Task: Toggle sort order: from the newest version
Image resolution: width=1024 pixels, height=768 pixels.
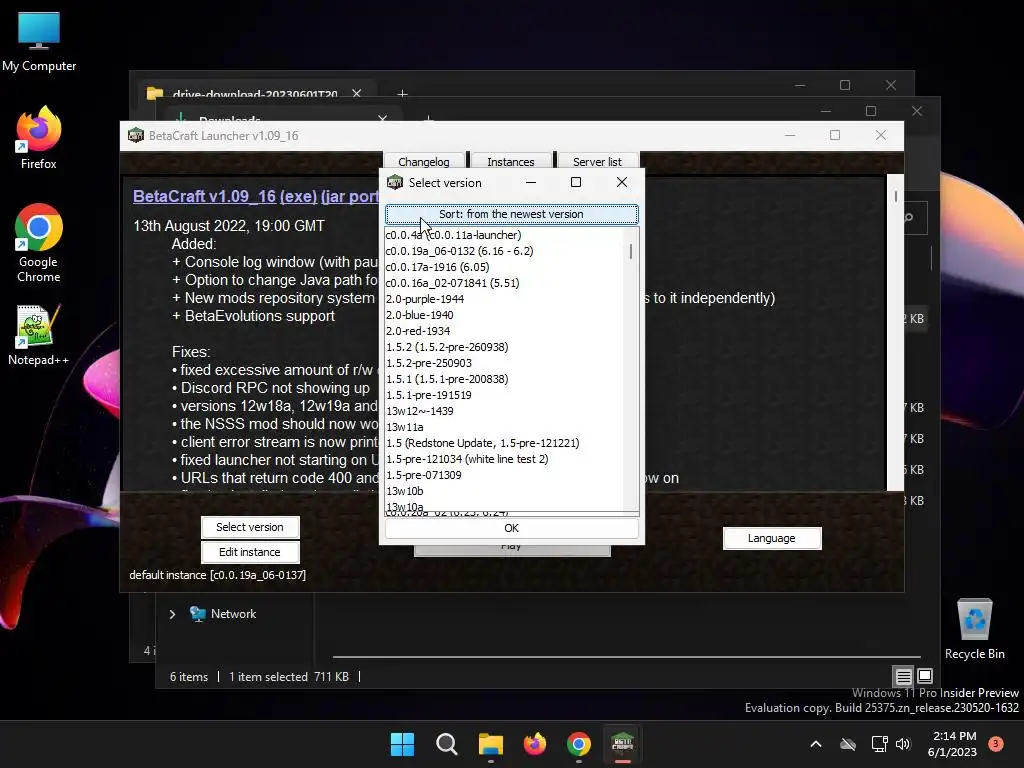Action: coord(511,214)
